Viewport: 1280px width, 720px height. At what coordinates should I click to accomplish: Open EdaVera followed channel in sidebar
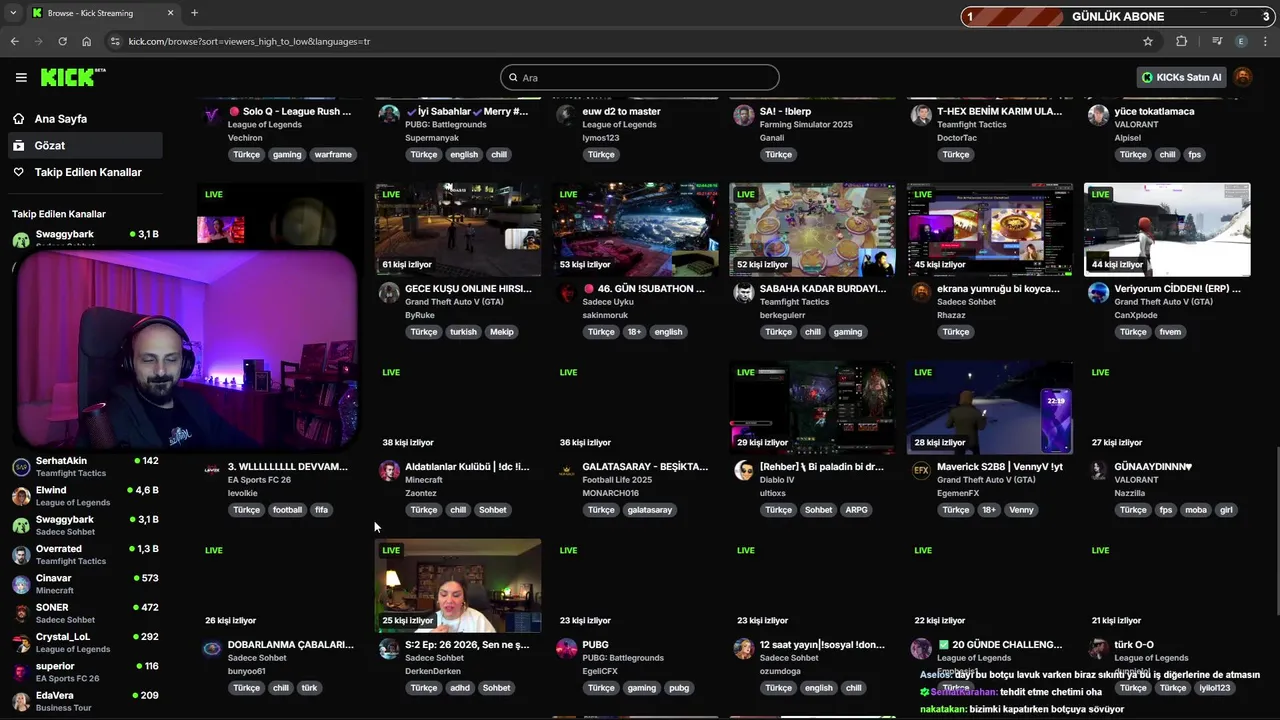click(85, 701)
